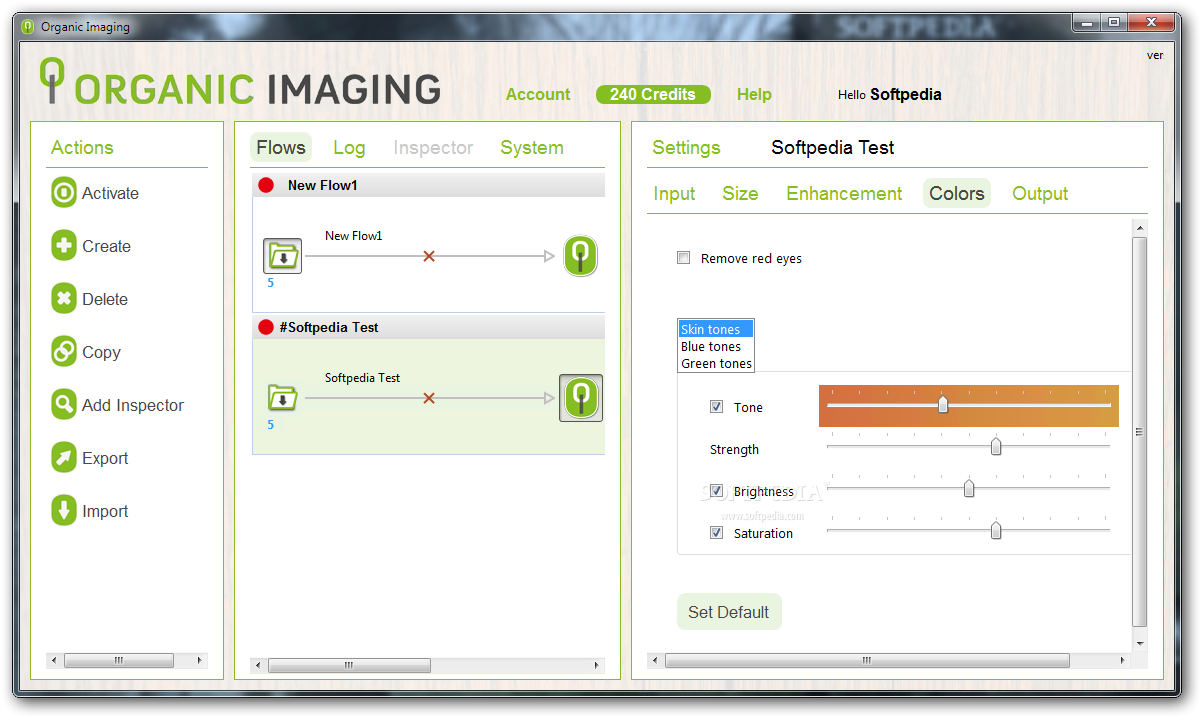Click the Saturation slider handle
This screenshot has width=1202, height=718.
pyautogui.click(x=996, y=531)
